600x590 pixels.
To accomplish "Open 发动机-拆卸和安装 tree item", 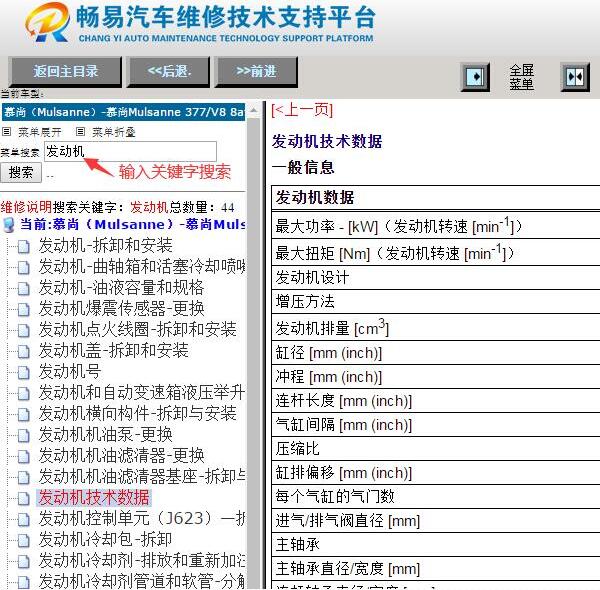I will tap(105, 246).
